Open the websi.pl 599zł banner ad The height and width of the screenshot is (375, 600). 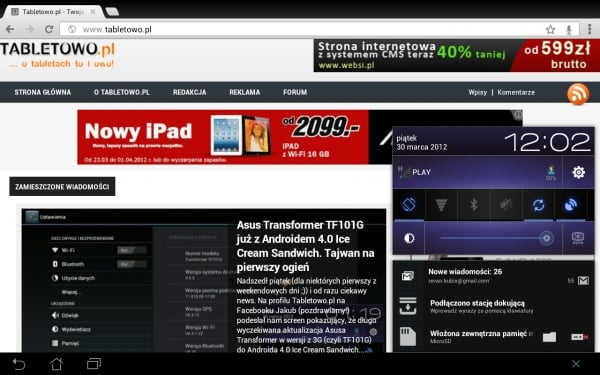[457, 55]
